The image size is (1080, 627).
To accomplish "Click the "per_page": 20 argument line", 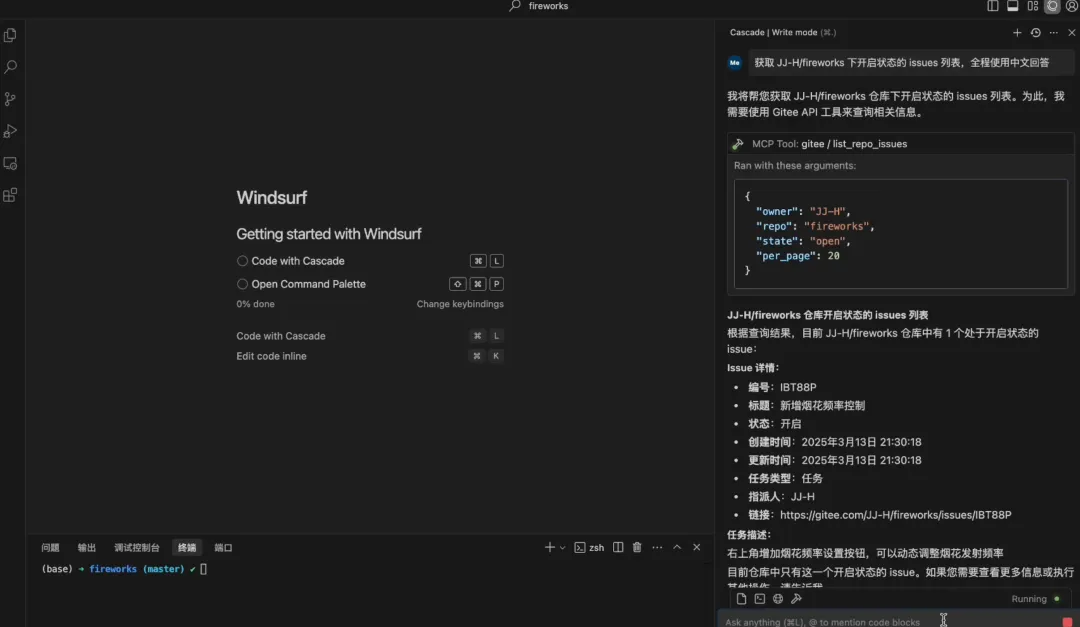I will pyautogui.click(x=798, y=256).
